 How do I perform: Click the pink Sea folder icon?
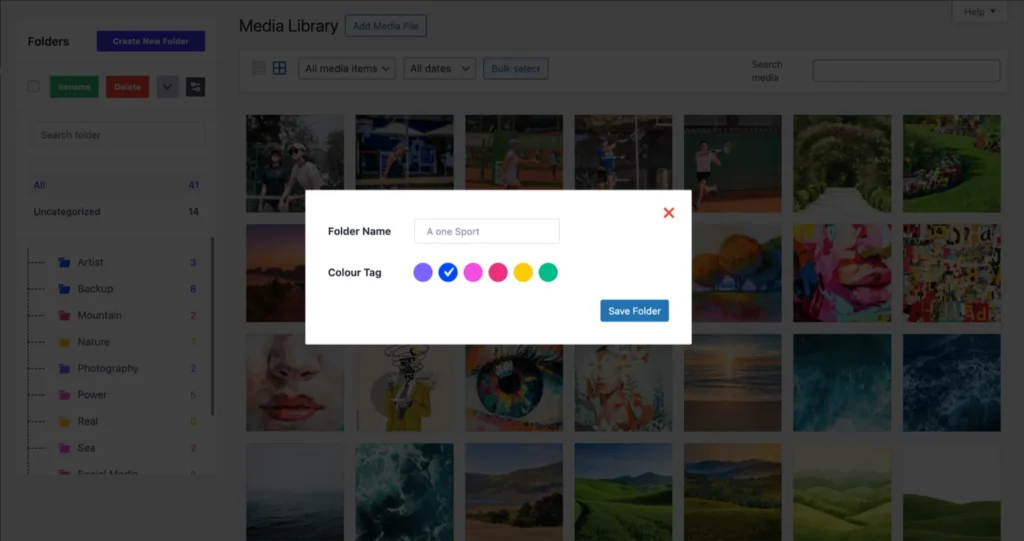point(64,448)
